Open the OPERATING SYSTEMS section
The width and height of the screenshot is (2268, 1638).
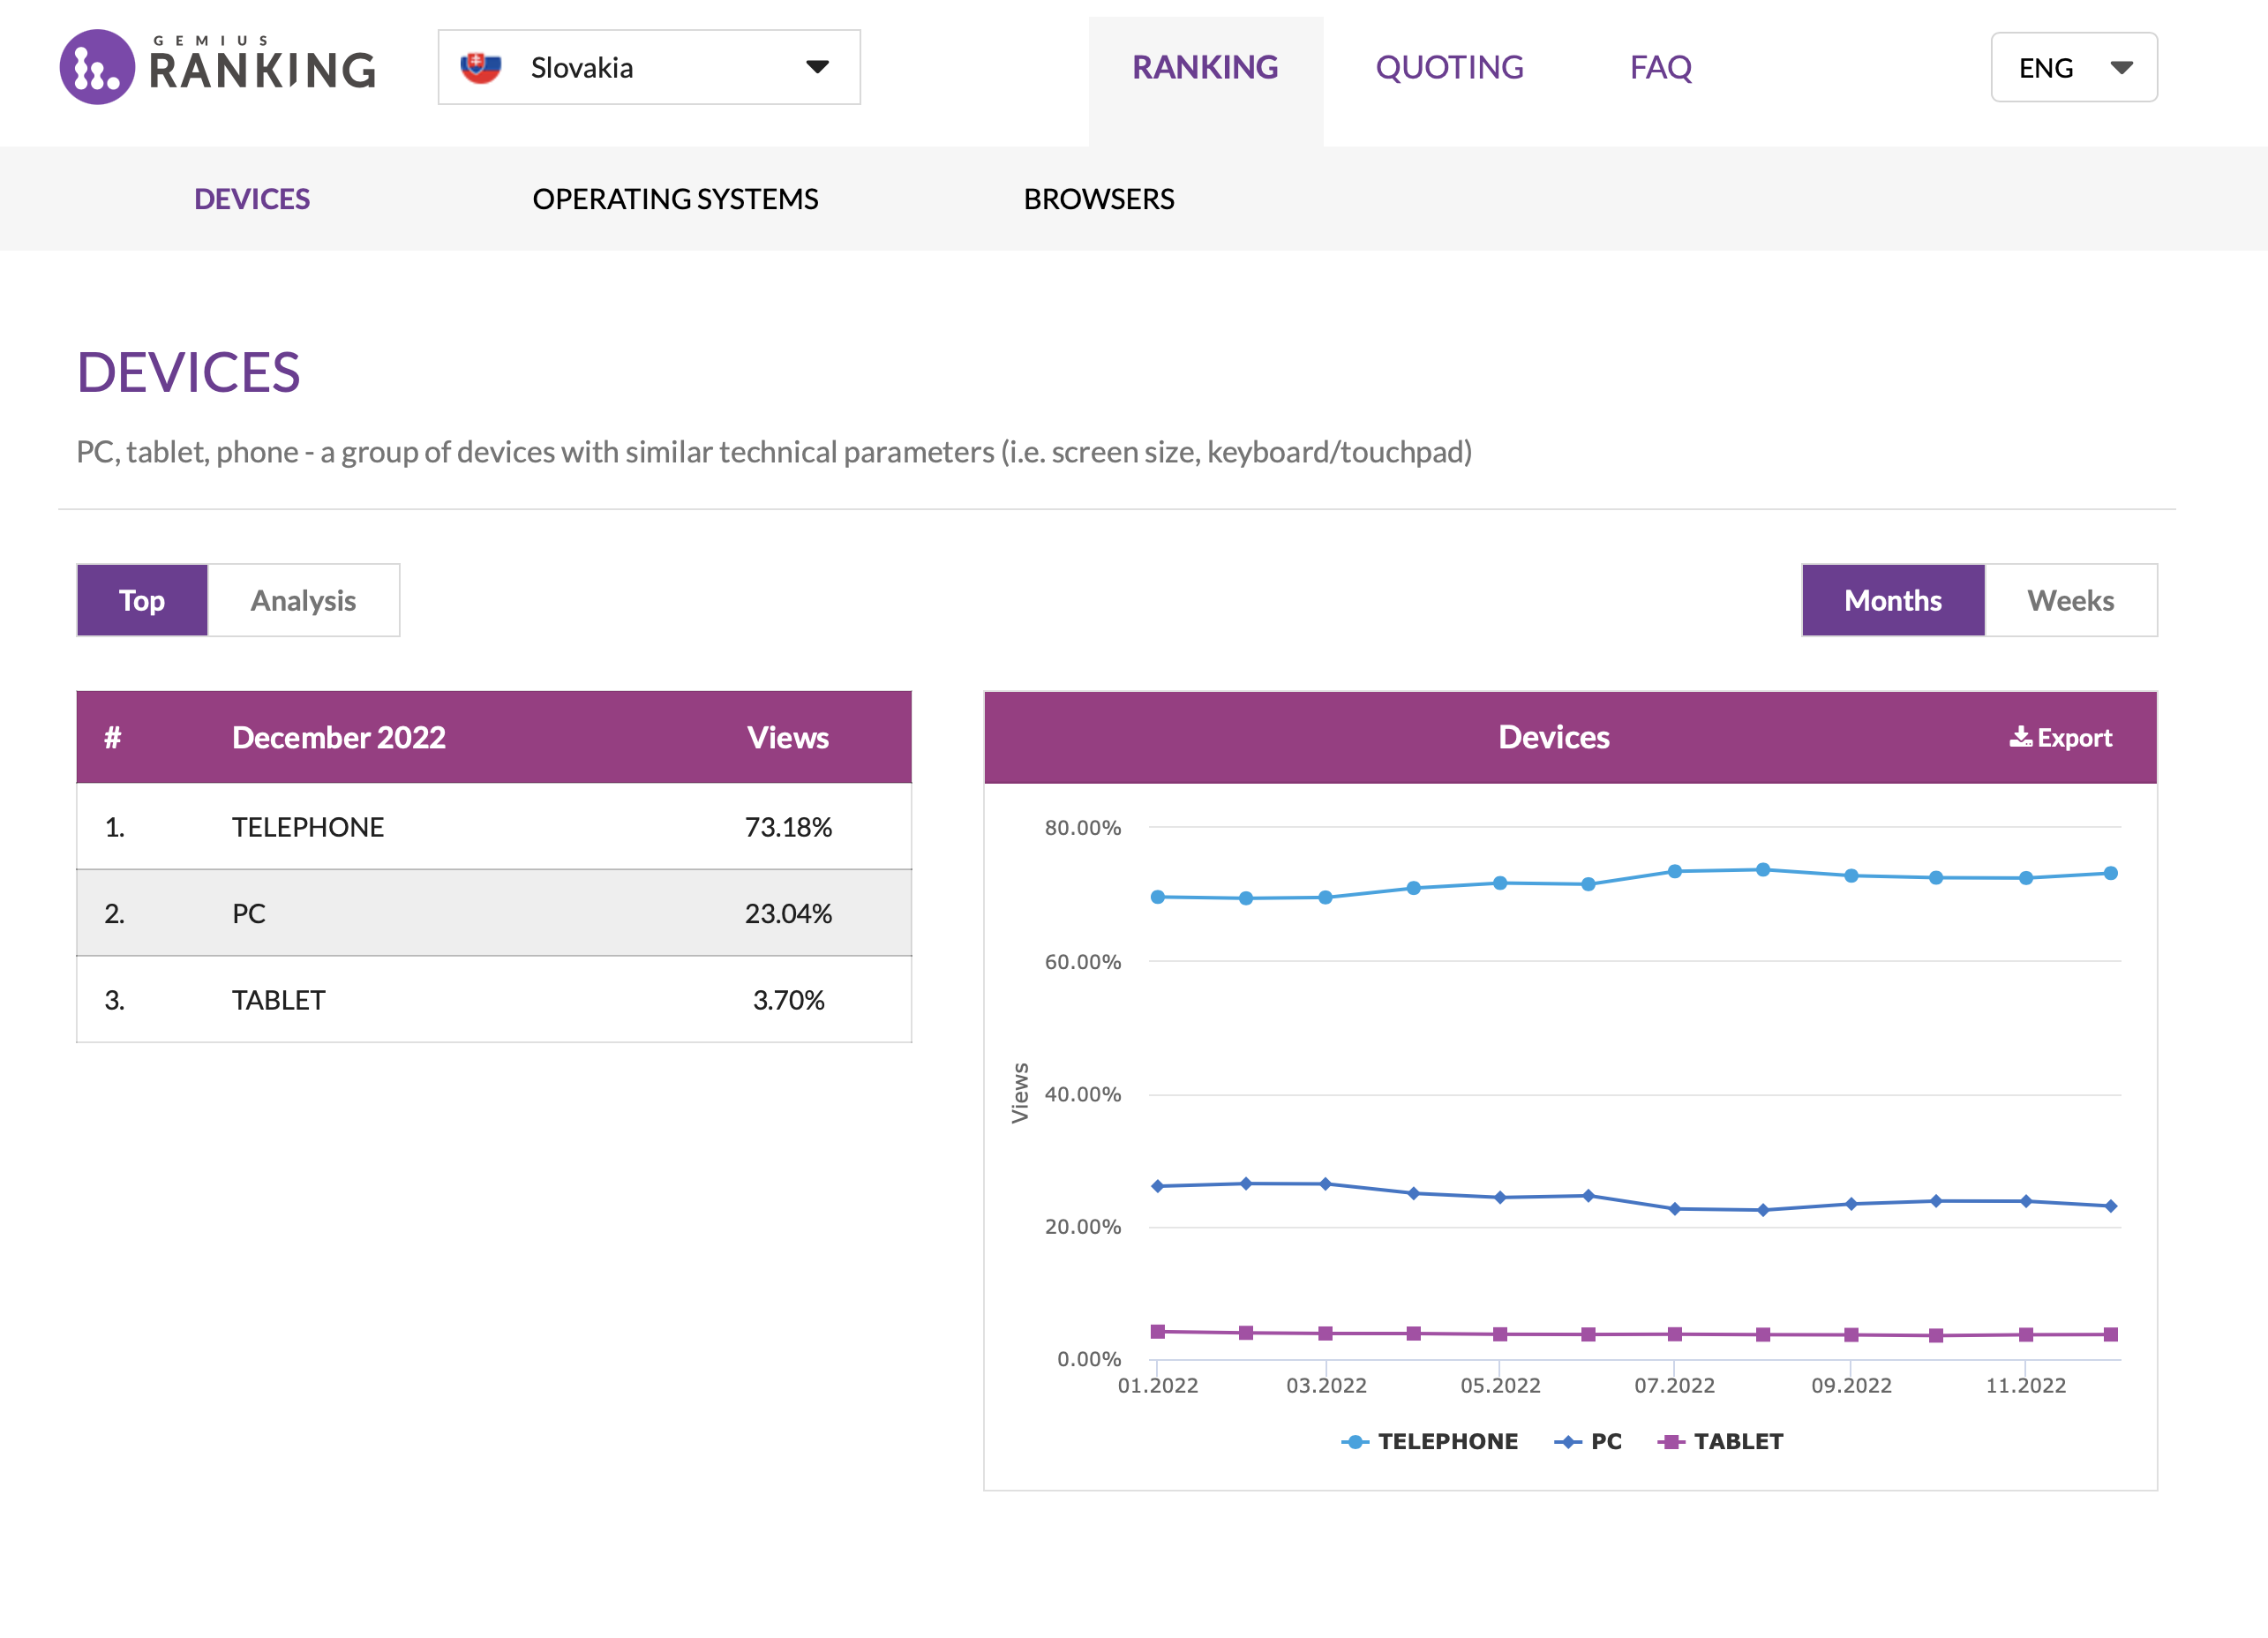(675, 199)
